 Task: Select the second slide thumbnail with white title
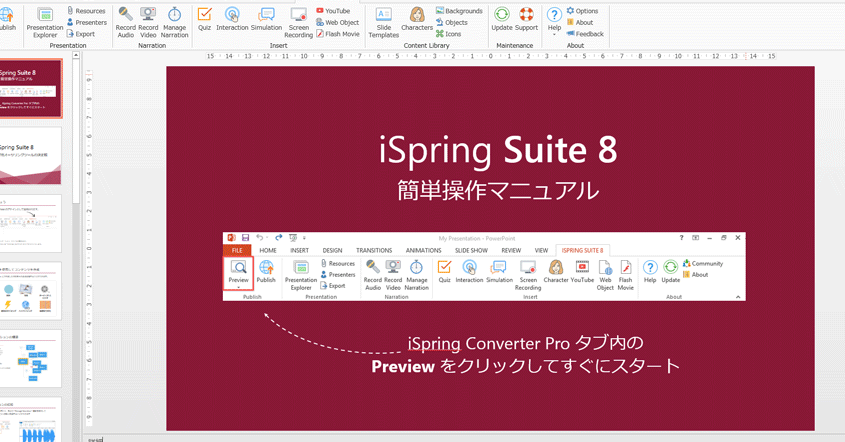(31, 156)
